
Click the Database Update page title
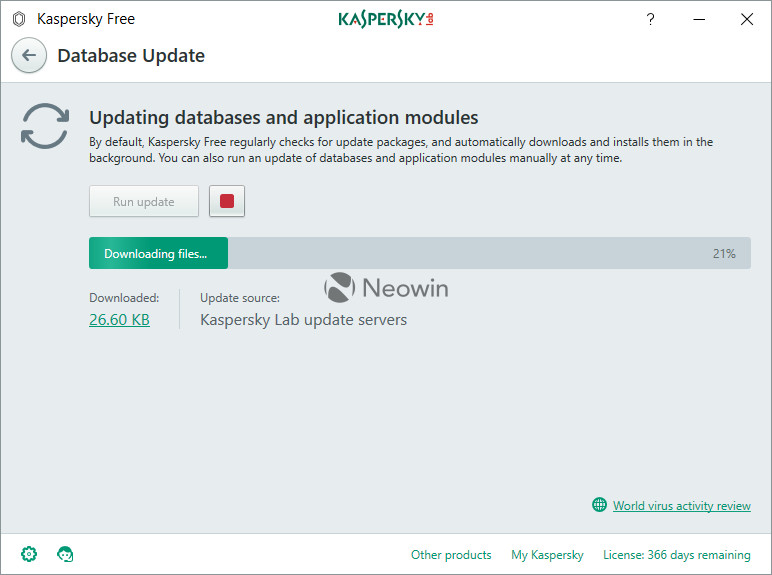pyautogui.click(x=131, y=56)
